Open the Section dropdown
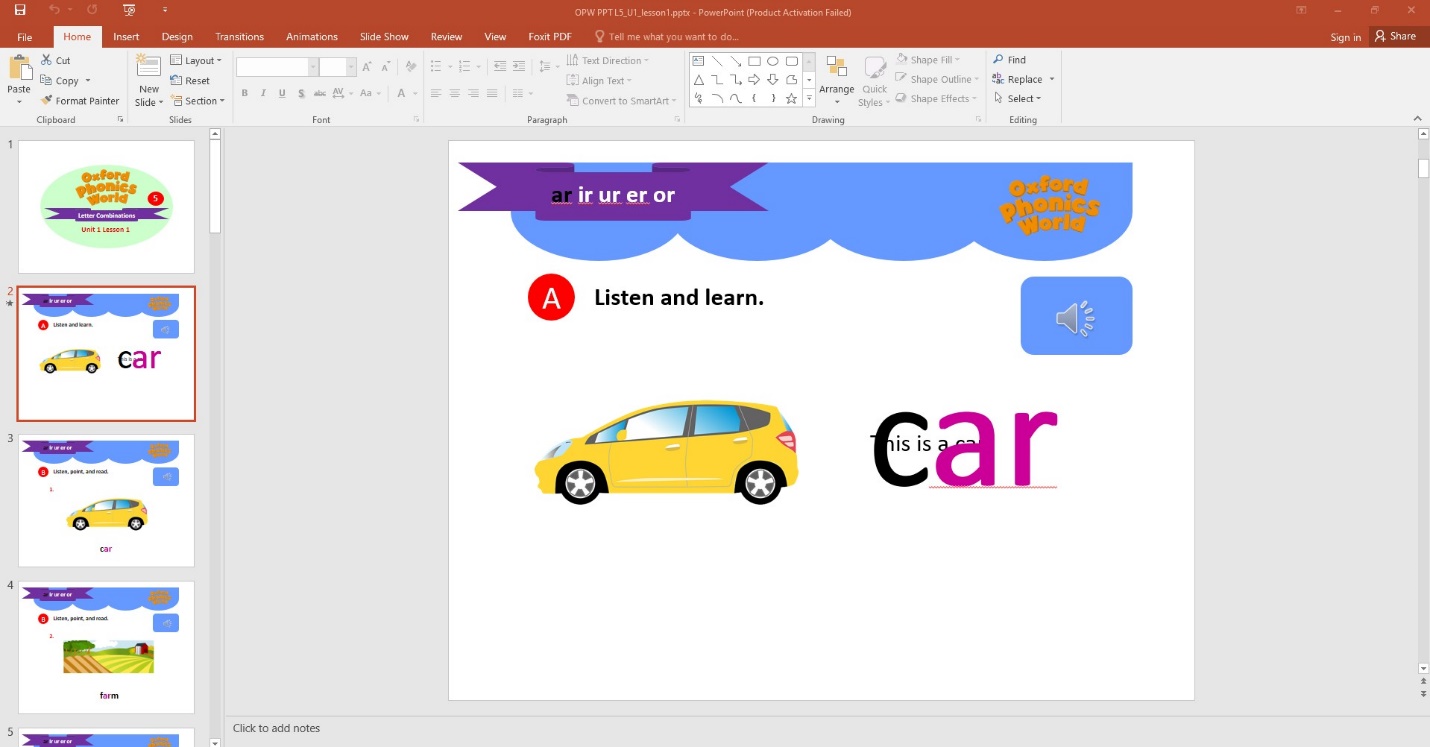This screenshot has height=747, width=1430. [198, 100]
